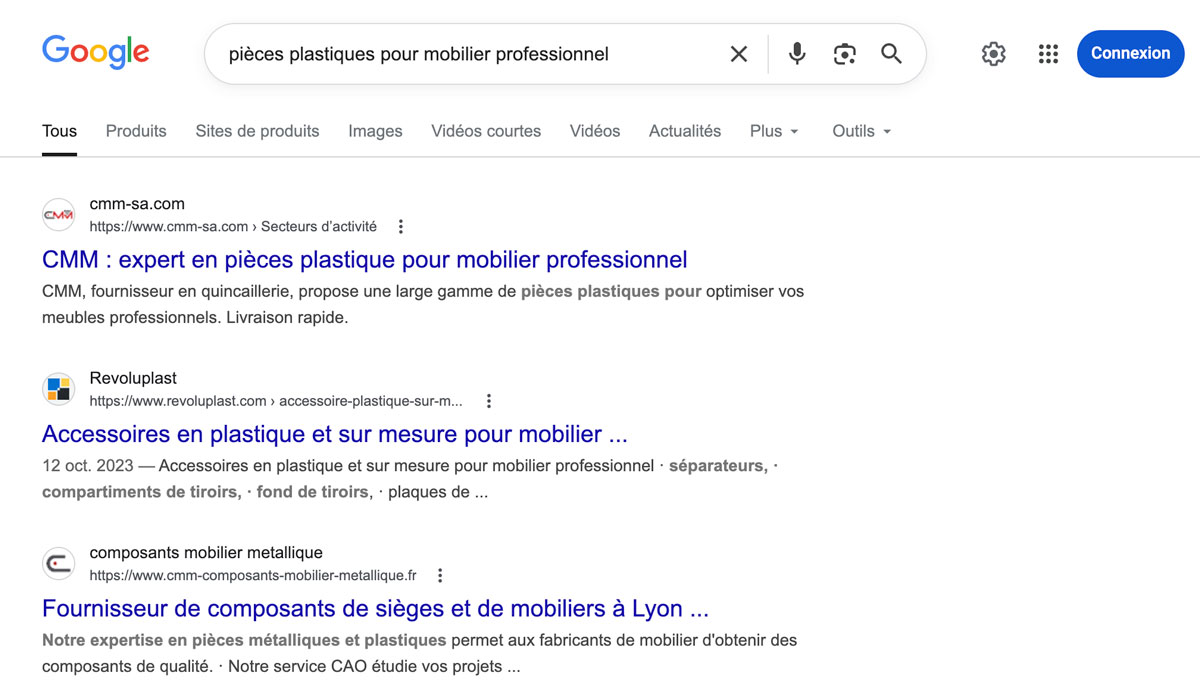Start the search with the magnifier icon
The width and height of the screenshot is (1200, 699).
891,54
